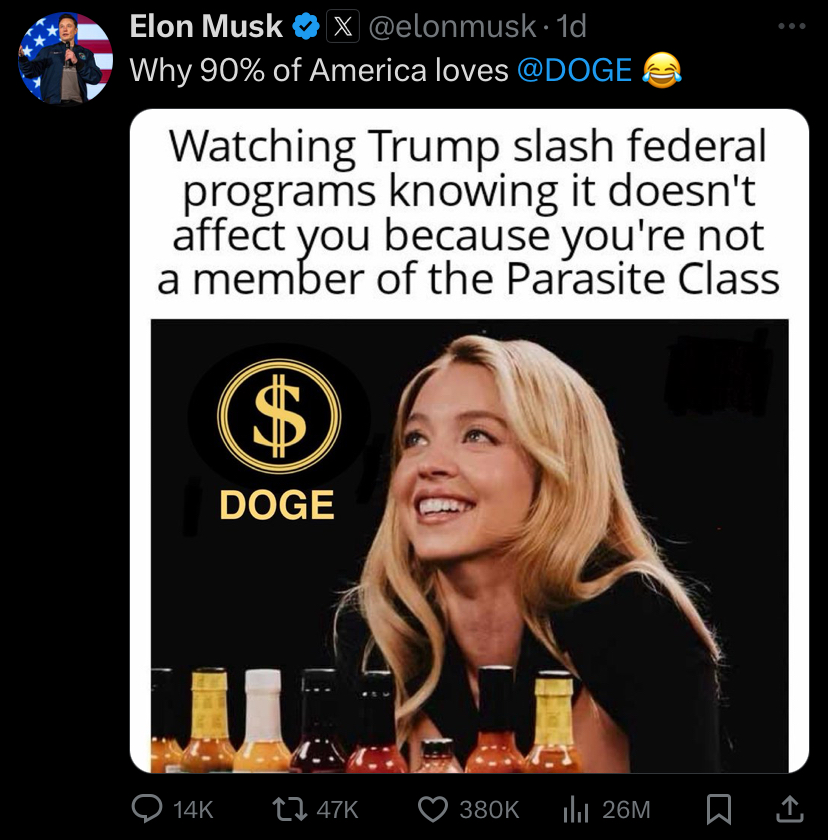Click the 1d timestamp
This screenshot has width=828, height=840.
(x=572, y=26)
